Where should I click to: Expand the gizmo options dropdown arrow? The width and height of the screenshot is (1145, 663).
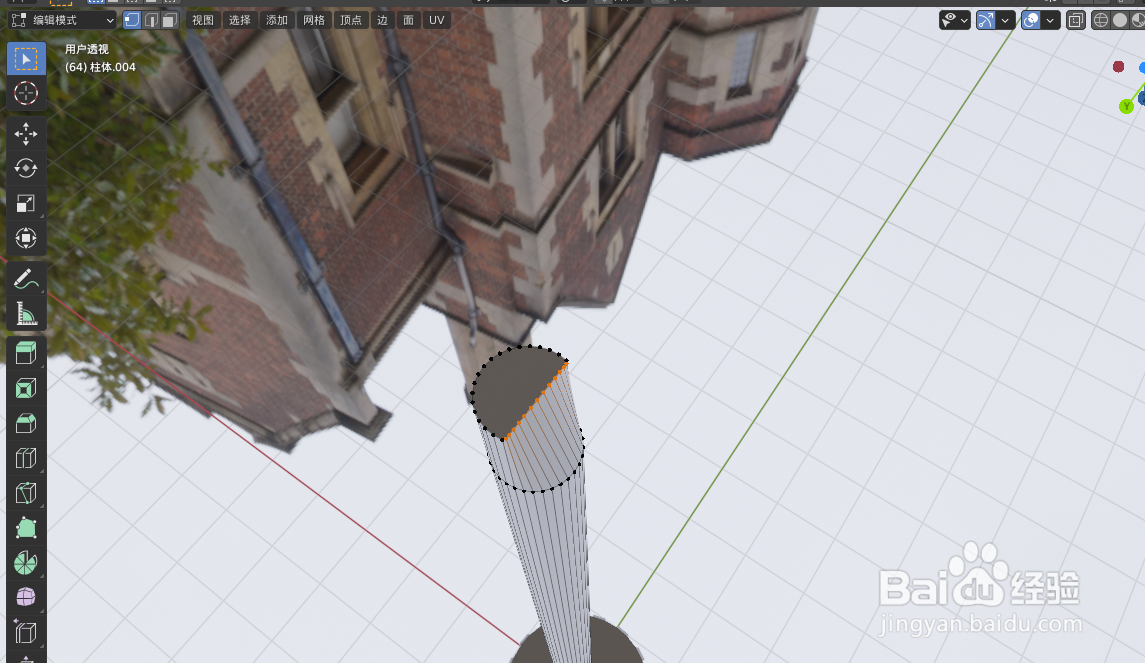(x=1006, y=20)
